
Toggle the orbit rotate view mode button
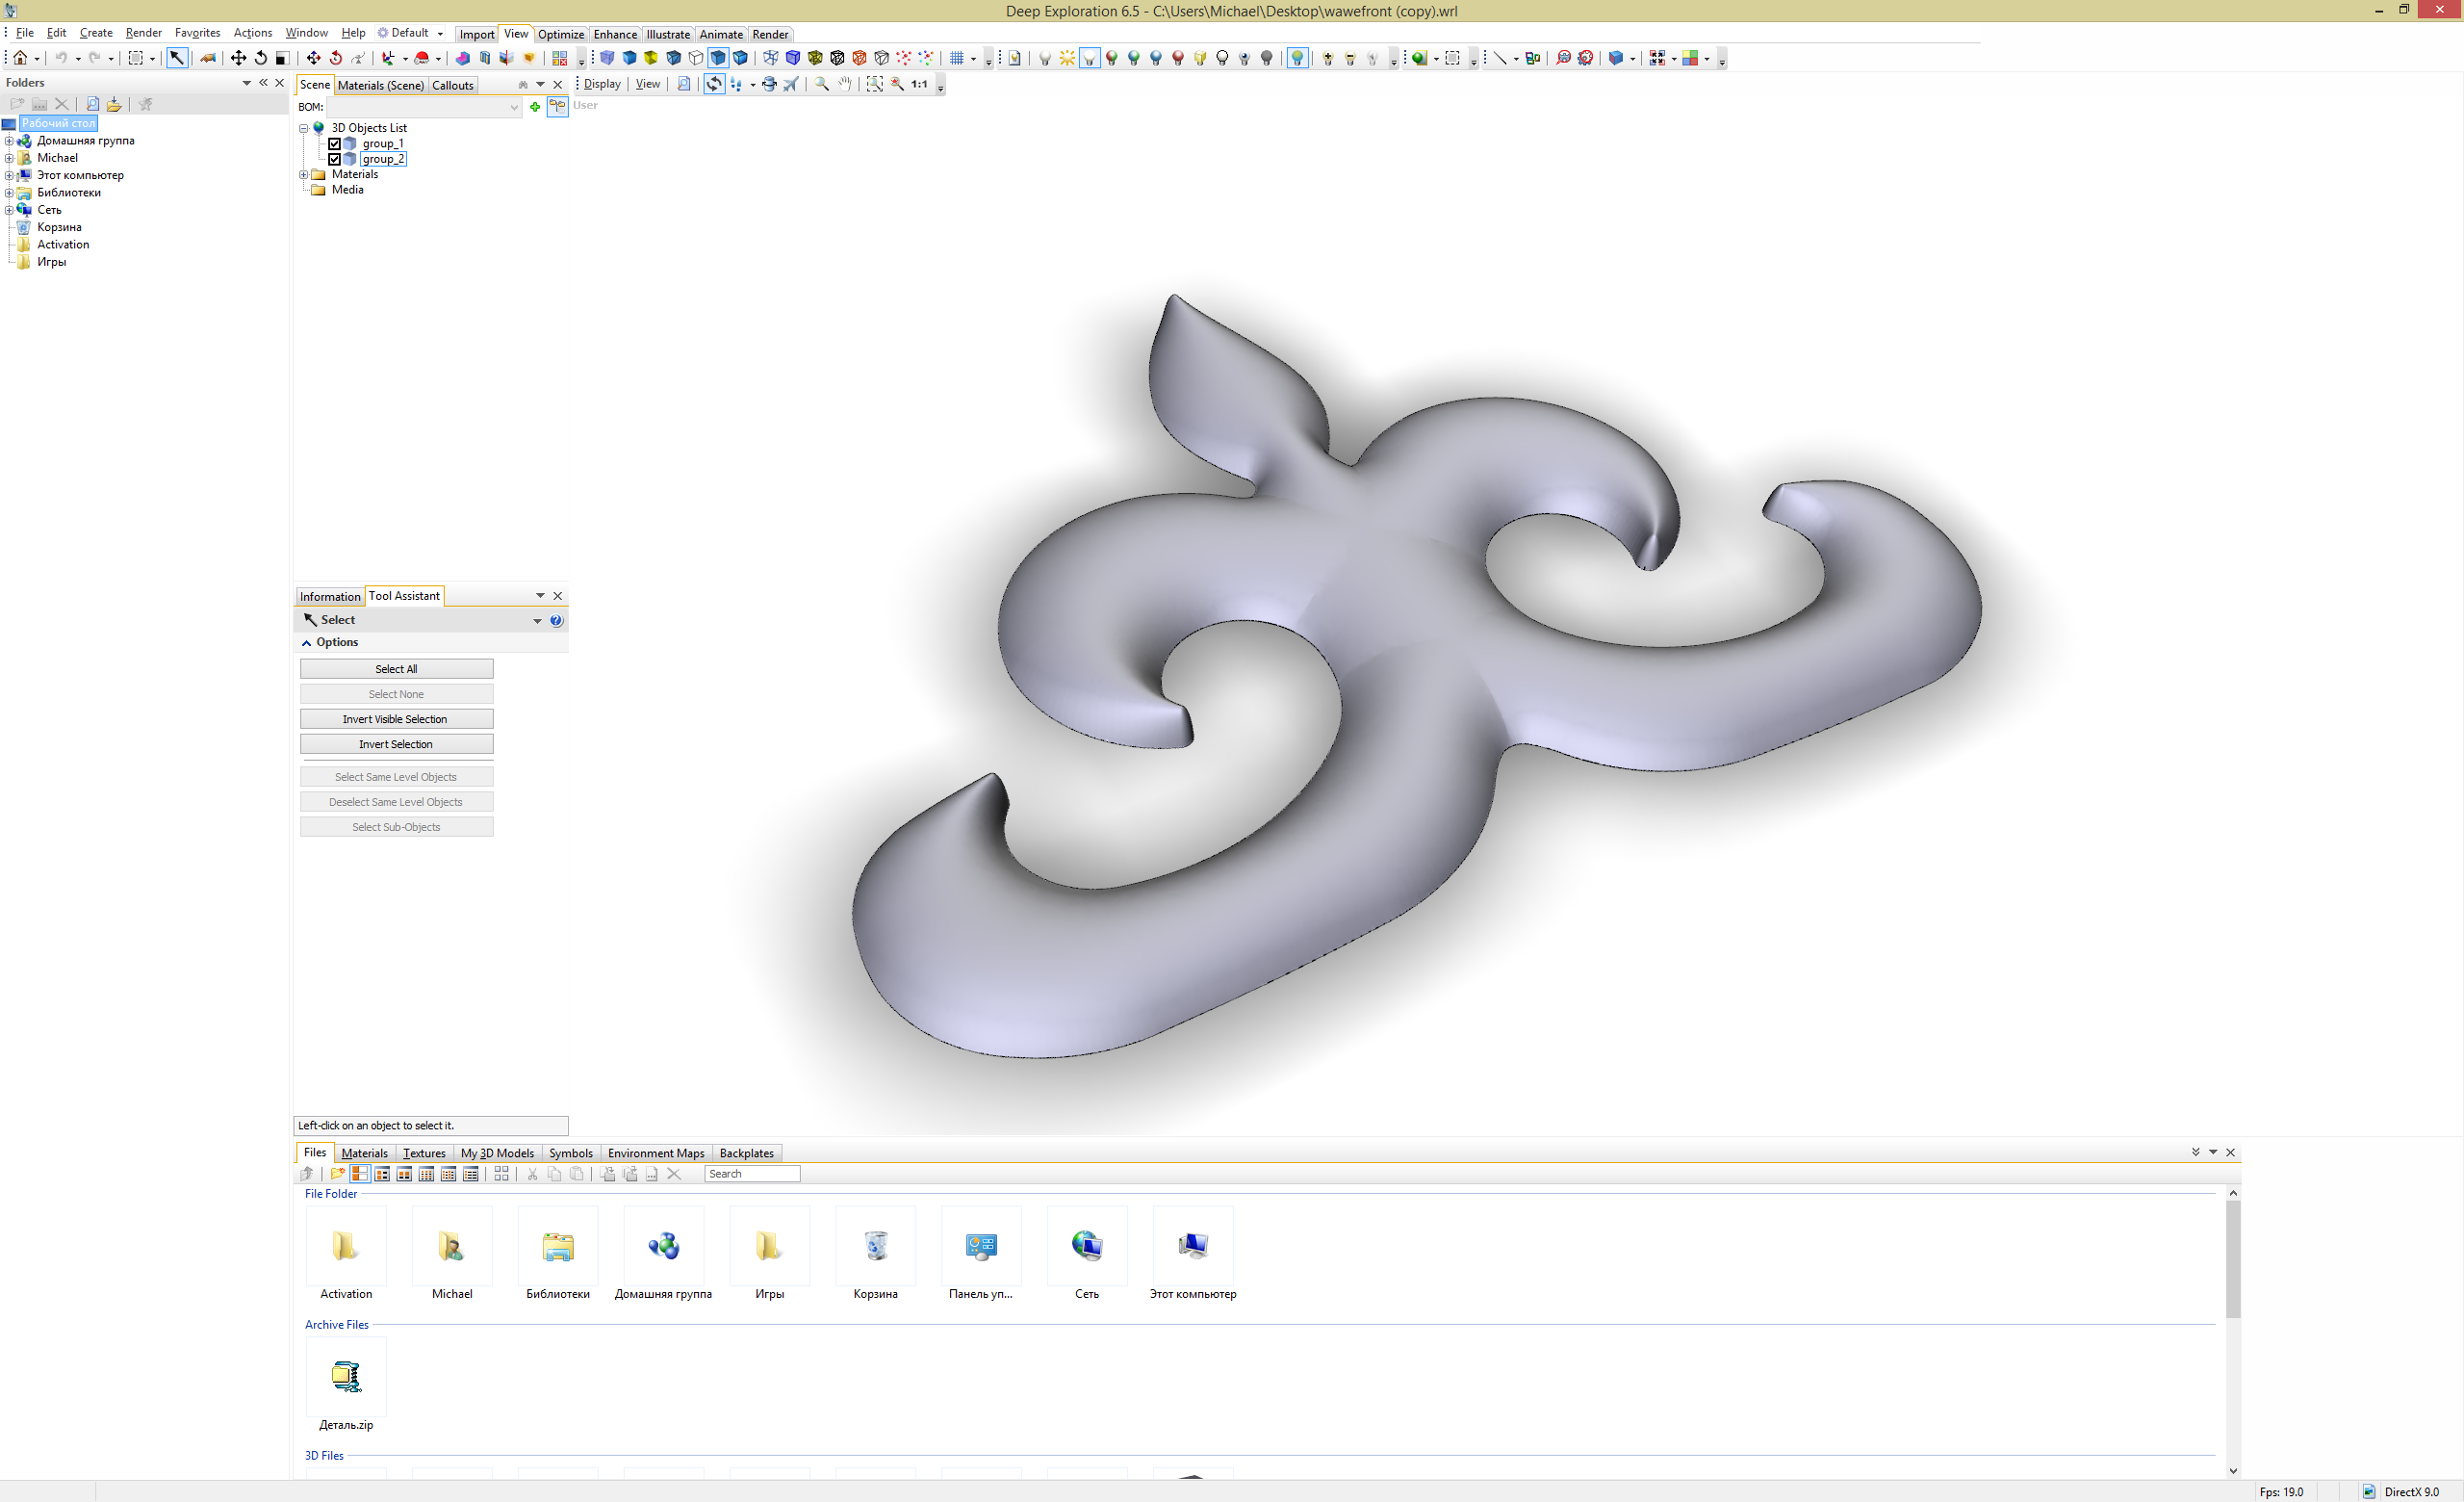pyautogui.click(x=714, y=84)
